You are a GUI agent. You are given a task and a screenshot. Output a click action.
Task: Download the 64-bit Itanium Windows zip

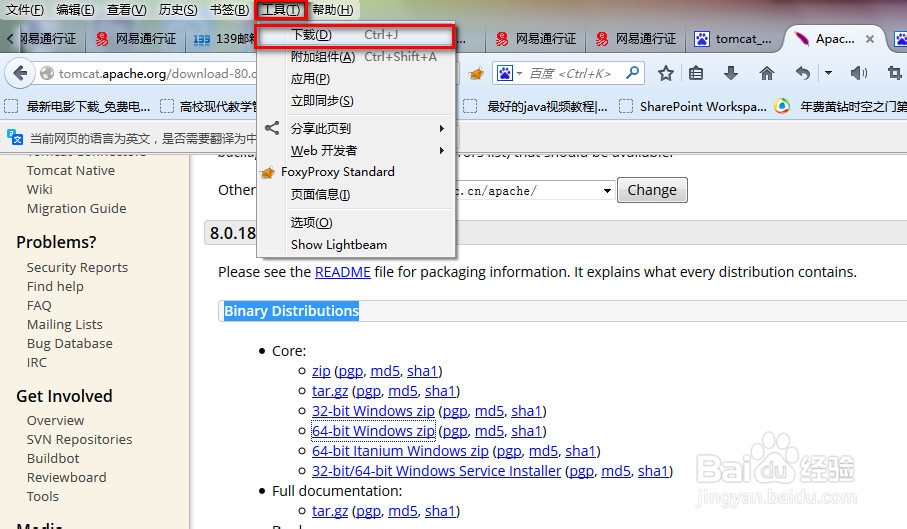pyautogui.click(x=400, y=450)
